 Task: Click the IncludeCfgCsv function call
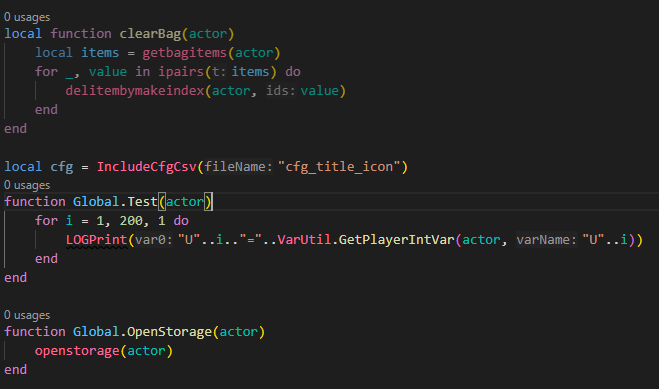click(x=147, y=167)
